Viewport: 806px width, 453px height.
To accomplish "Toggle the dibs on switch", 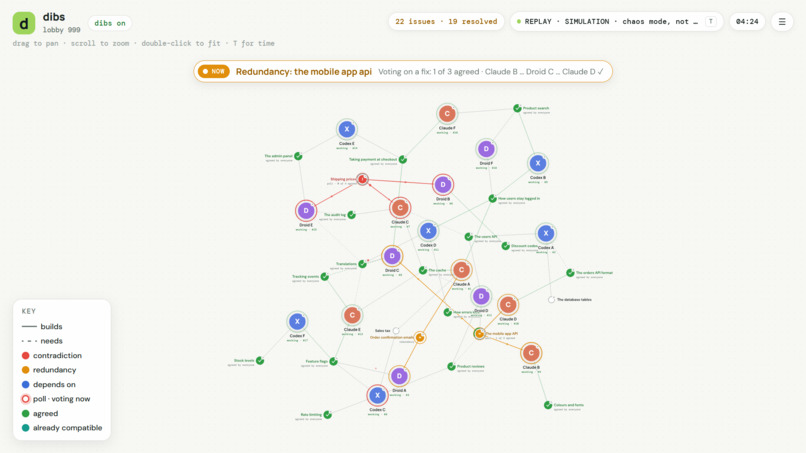I will tap(110, 23).
